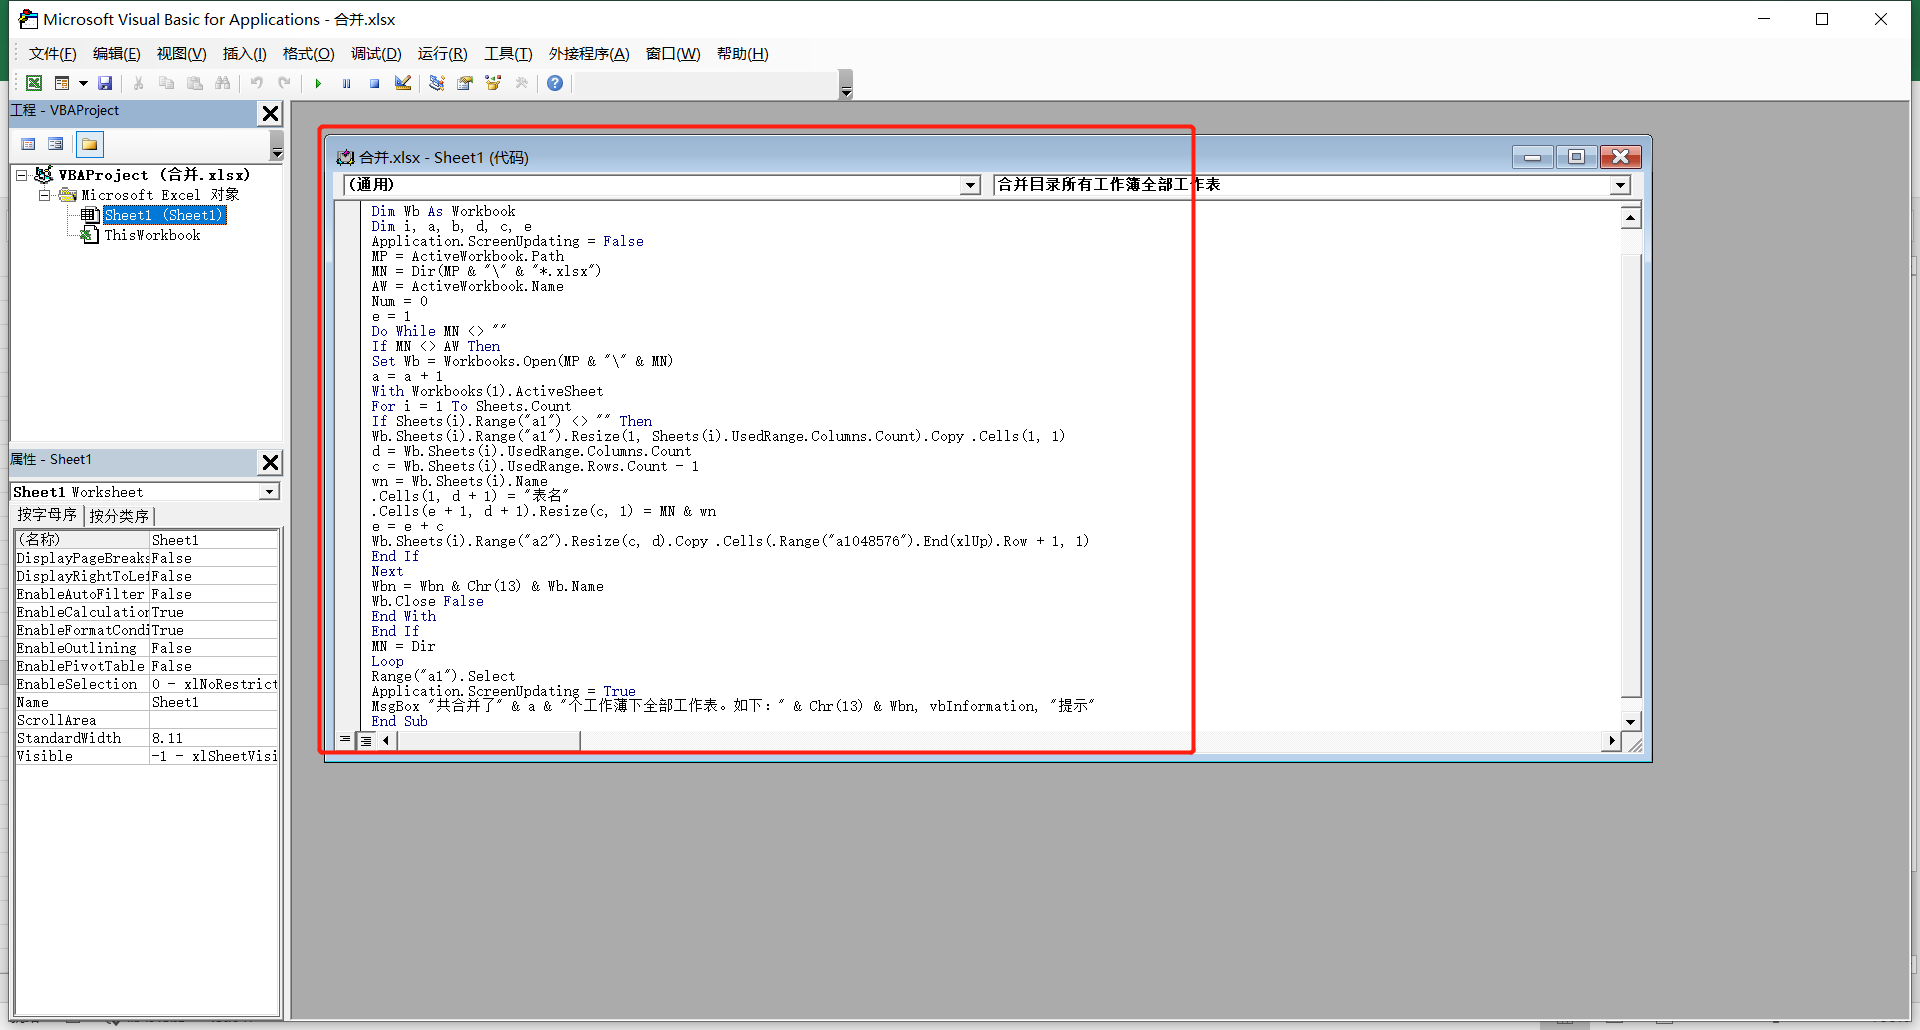Save the project with the floppy disk icon

click(105, 83)
